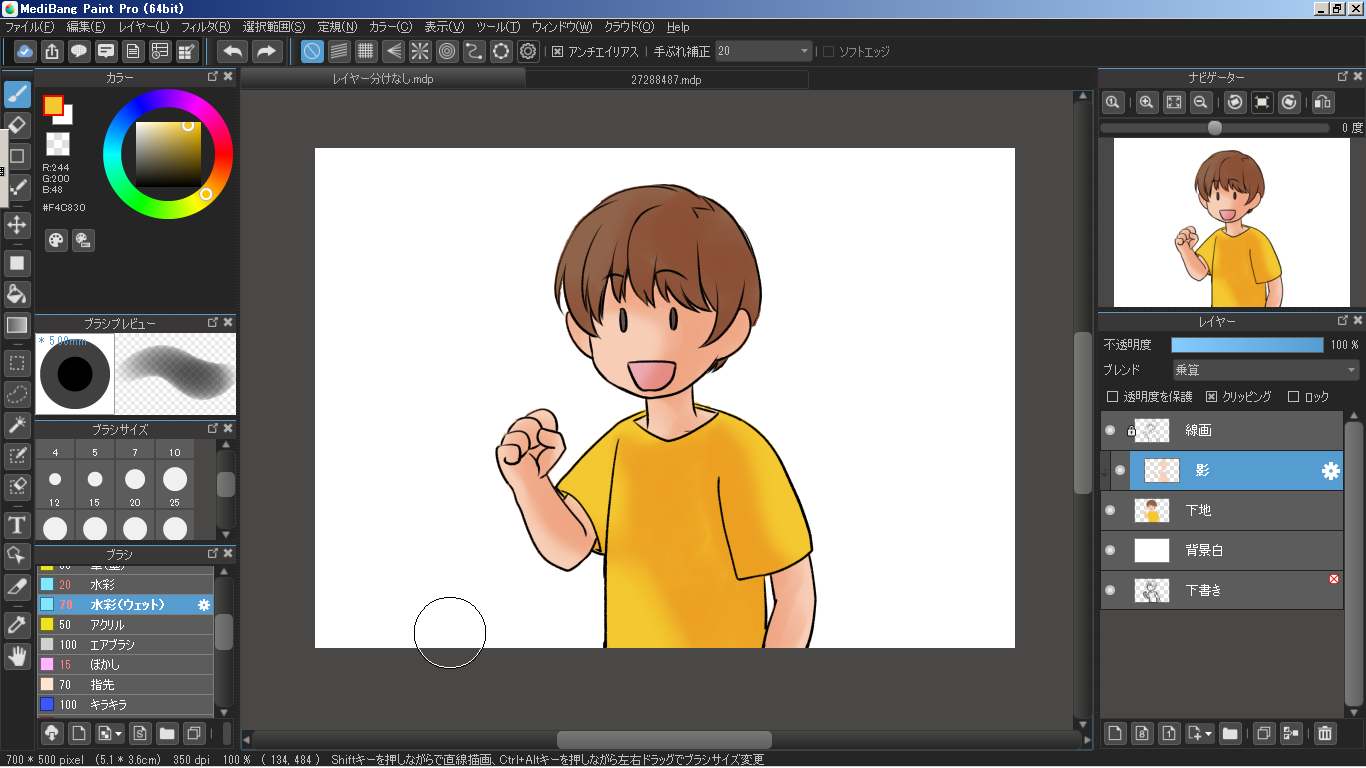The image size is (1366, 768).
Task: Select the エアブラシ brush
Action: pos(125,644)
